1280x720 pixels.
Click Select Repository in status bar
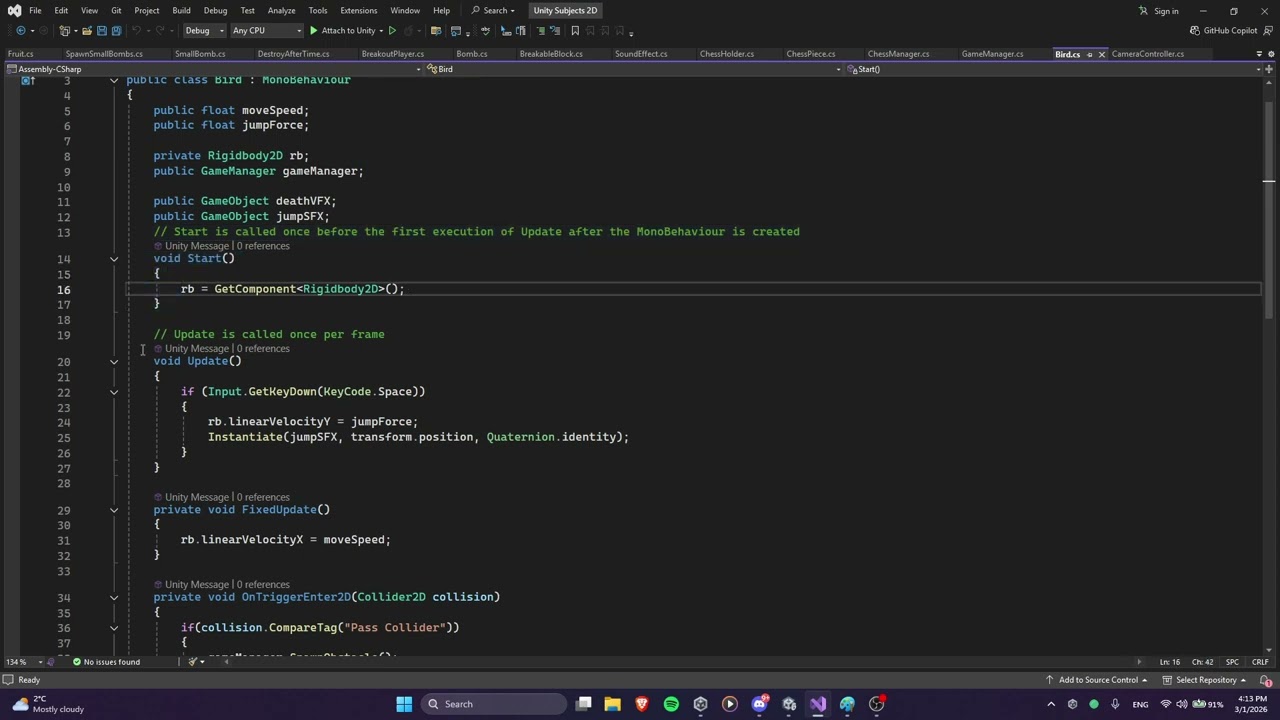pos(1206,680)
